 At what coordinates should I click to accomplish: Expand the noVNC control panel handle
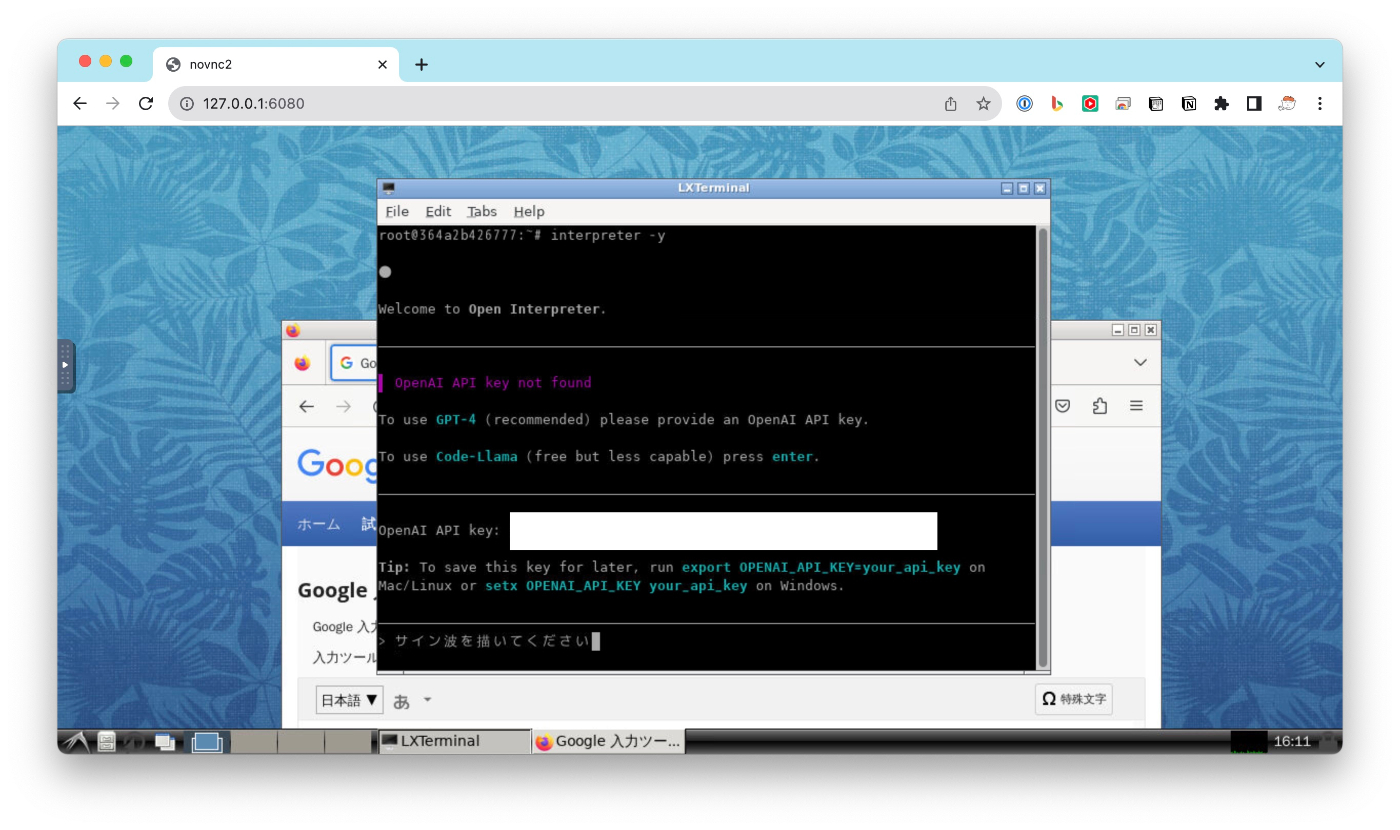point(66,366)
